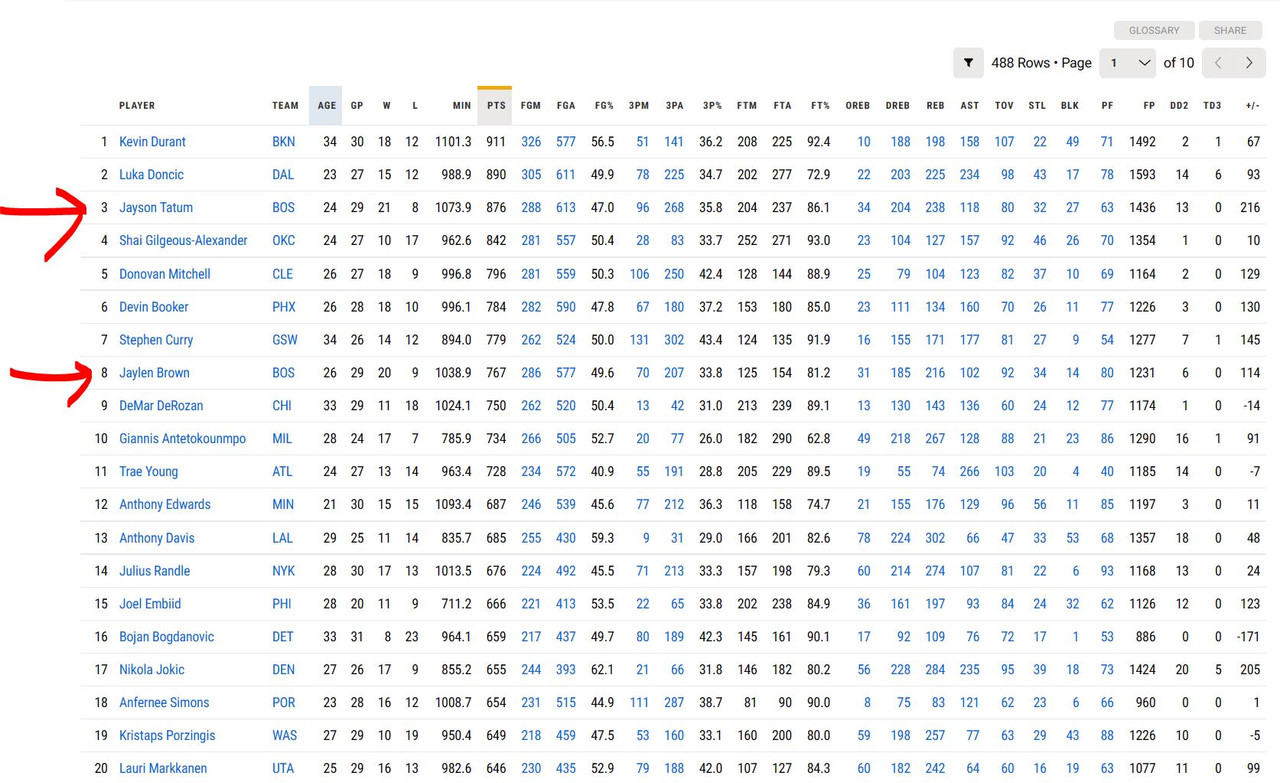Click Giannis Antetokounmpo's FTA value 290

click(782, 439)
